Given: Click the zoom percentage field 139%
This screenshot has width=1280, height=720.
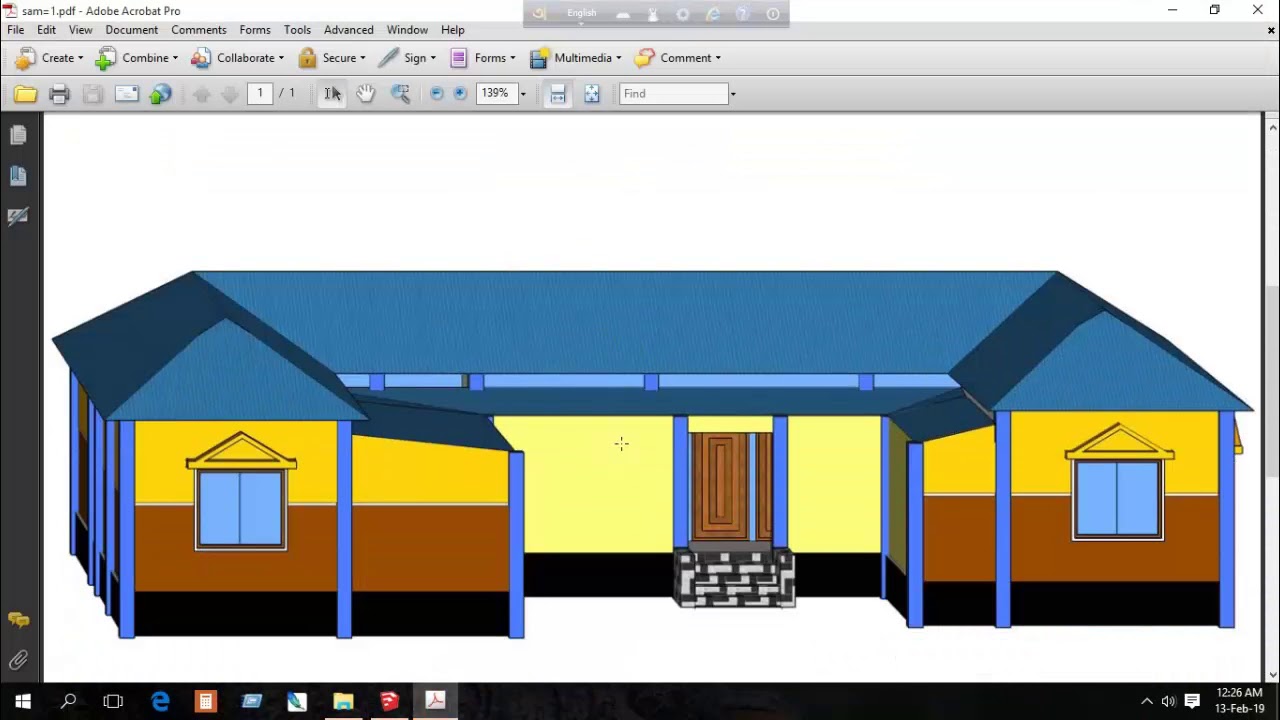Looking at the screenshot, I should point(497,93).
